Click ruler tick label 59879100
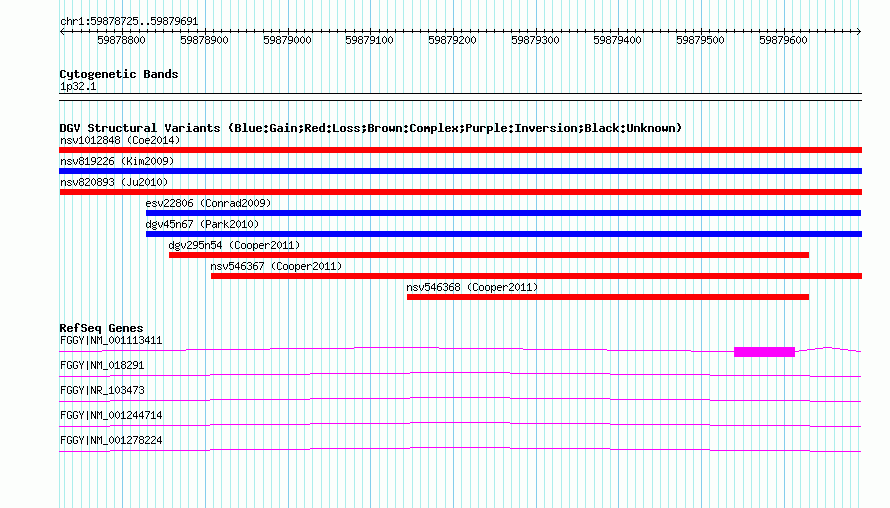Viewport: 890px width, 508px height. (369, 40)
